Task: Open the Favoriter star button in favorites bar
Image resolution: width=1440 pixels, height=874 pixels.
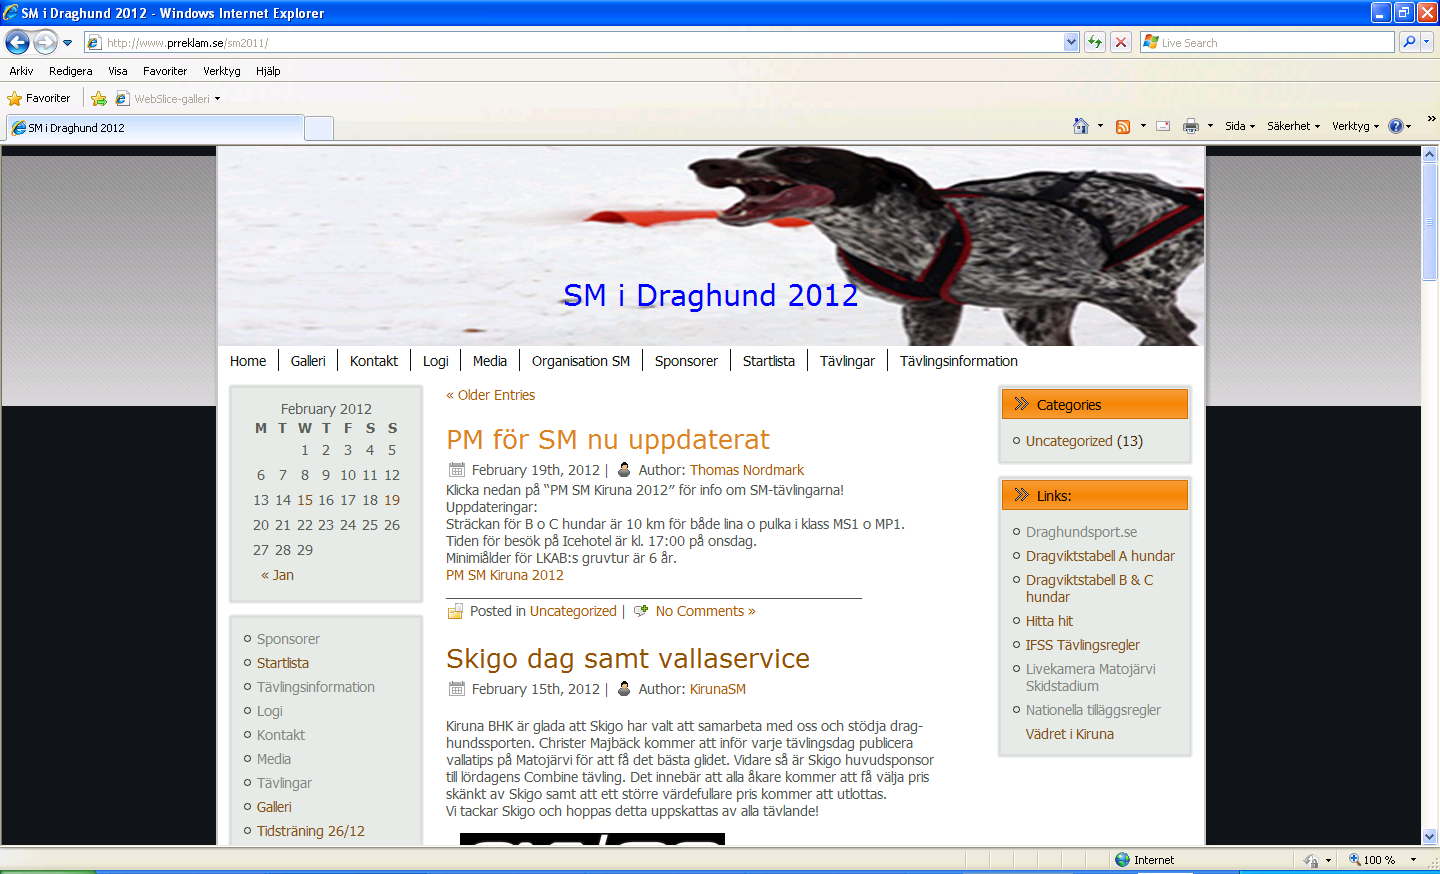Action: (x=39, y=98)
